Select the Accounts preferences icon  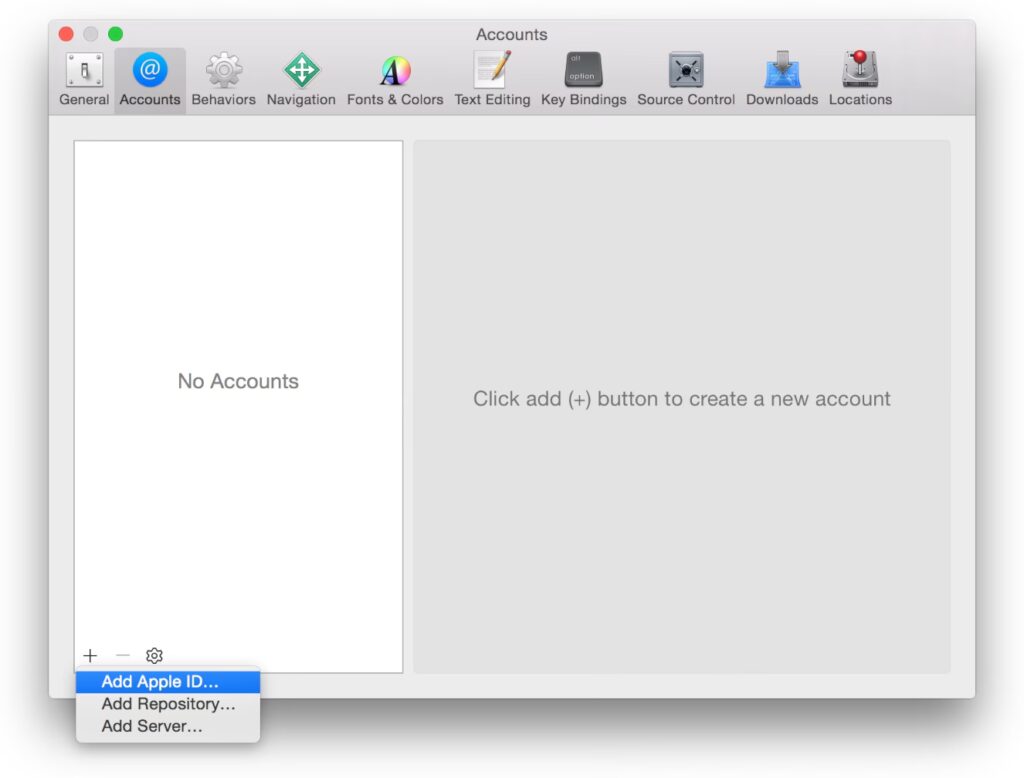click(x=150, y=79)
